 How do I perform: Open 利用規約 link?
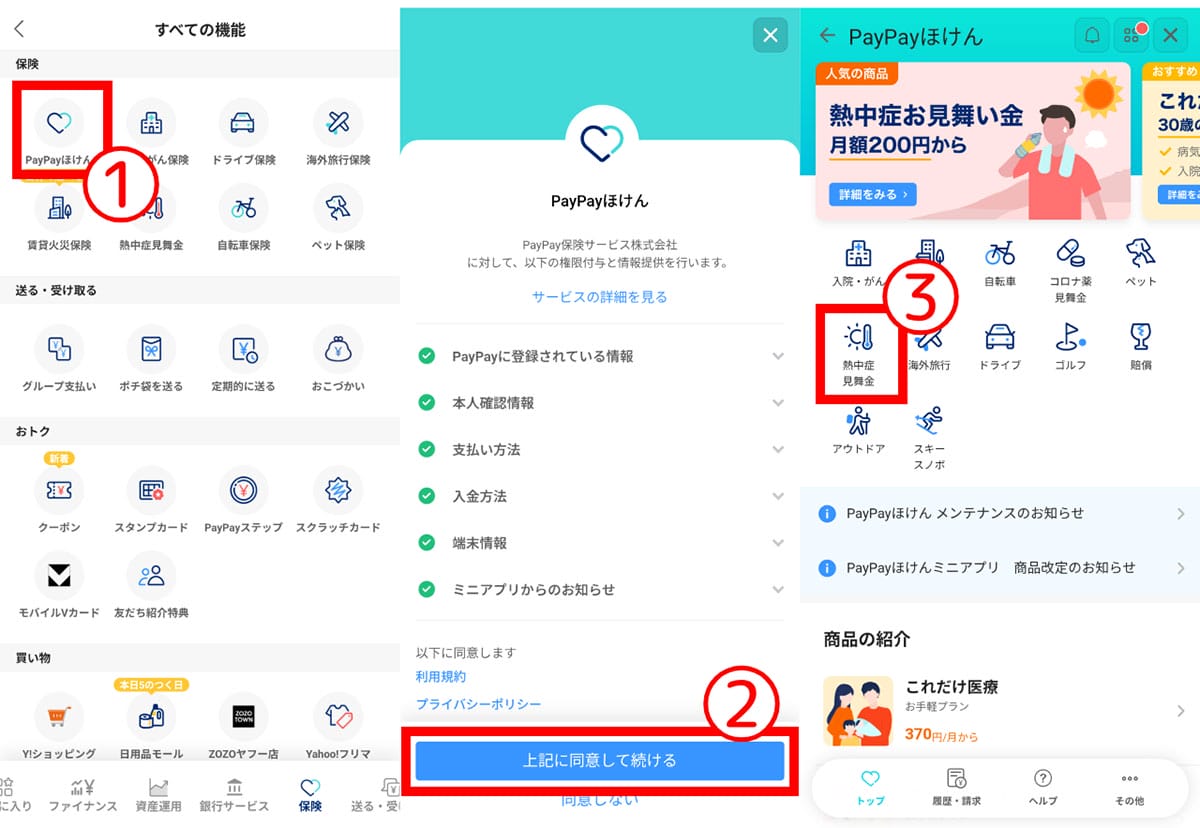pyautogui.click(x=441, y=677)
